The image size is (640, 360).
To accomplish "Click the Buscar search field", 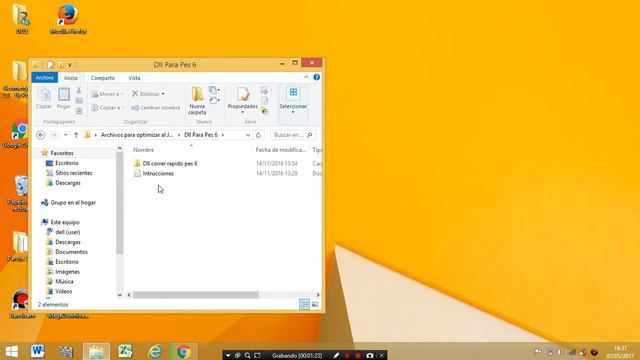I will click(x=293, y=135).
